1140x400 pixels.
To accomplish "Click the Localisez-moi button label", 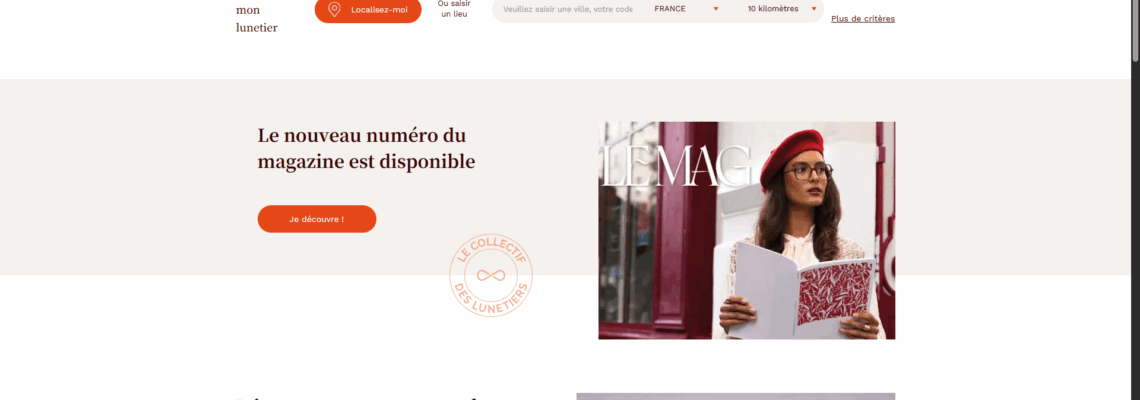I will (x=380, y=9).
